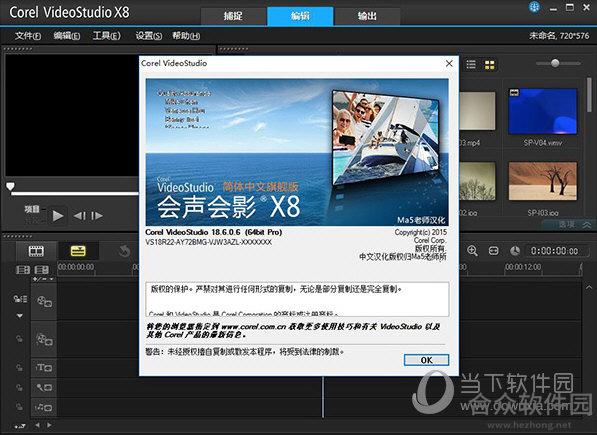Click the 未命名, 720*576 project label

coord(559,36)
